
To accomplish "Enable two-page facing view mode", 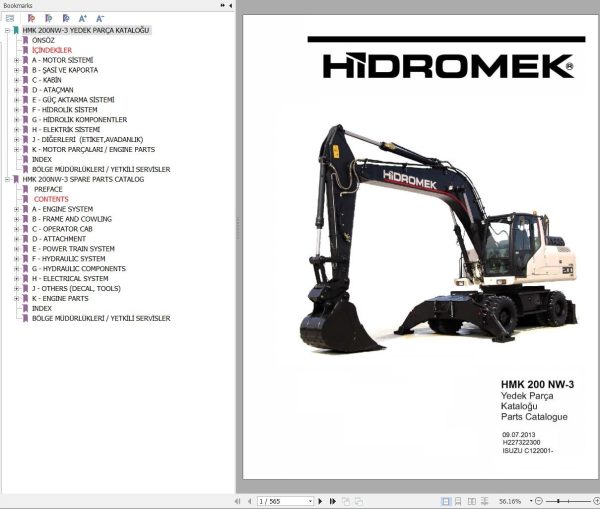I will pyautogui.click(x=472, y=501).
